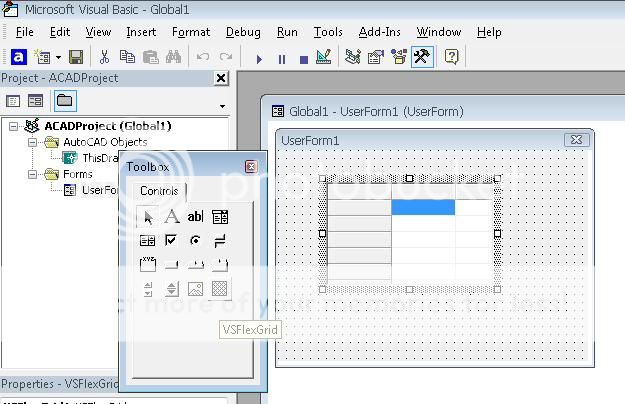Select the Label control tool
Viewport: 625px width, 404px height.
tap(172, 217)
